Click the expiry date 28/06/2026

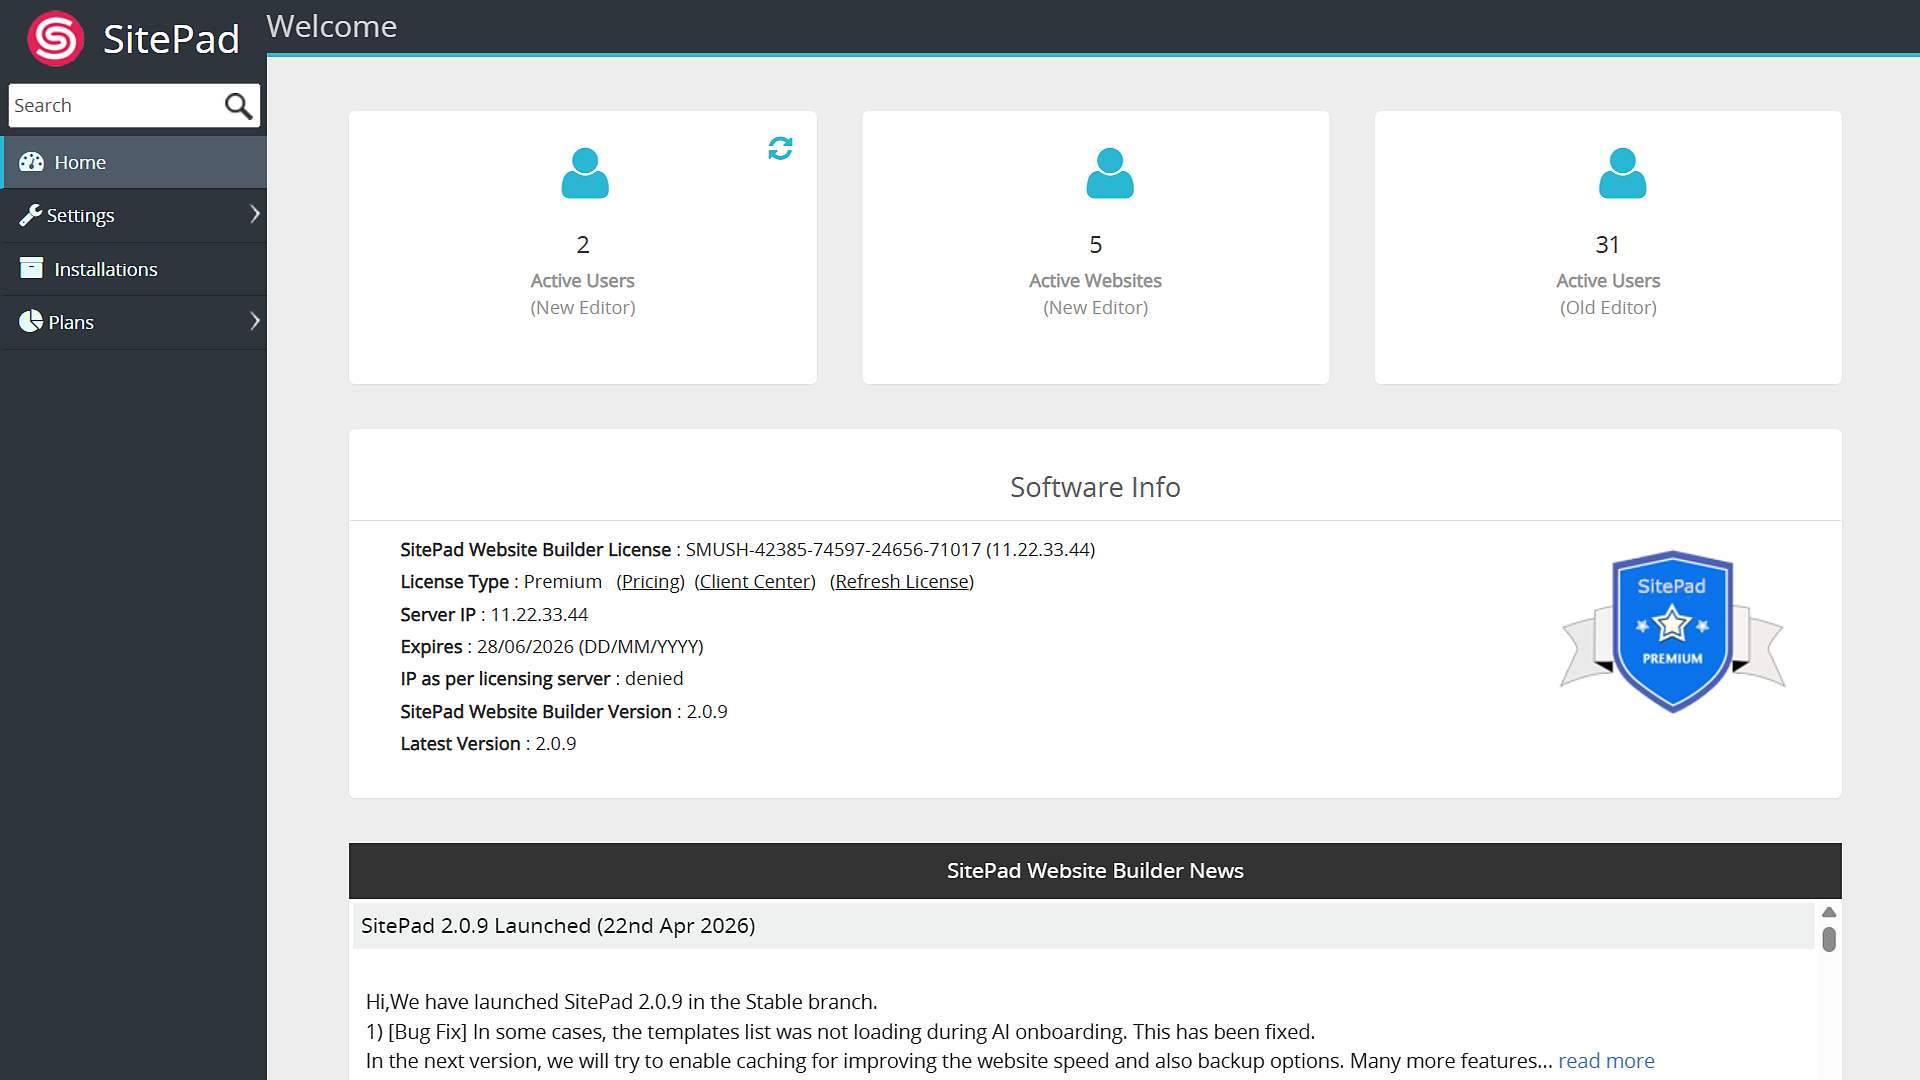click(526, 647)
